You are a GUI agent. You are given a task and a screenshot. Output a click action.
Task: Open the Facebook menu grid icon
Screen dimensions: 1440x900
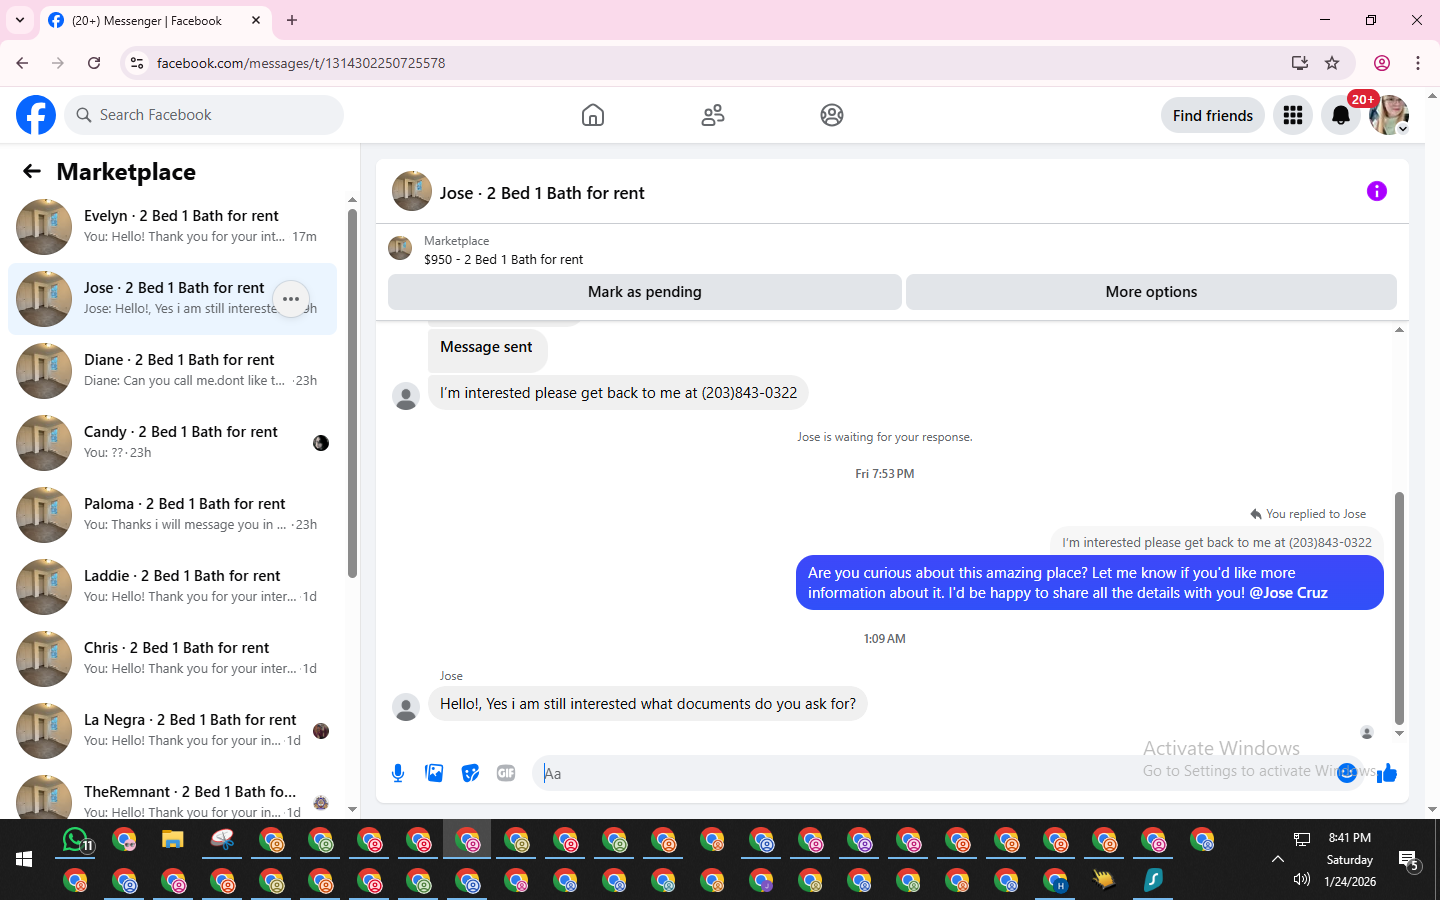(1293, 115)
